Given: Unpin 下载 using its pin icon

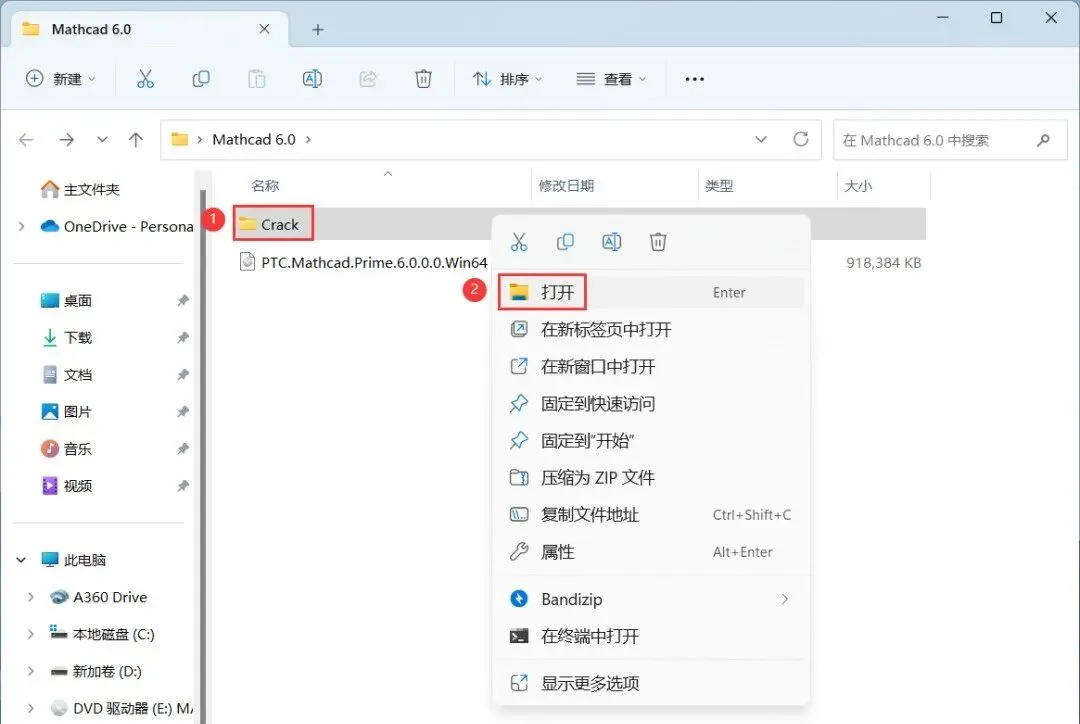Looking at the screenshot, I should pyautogui.click(x=183, y=338).
